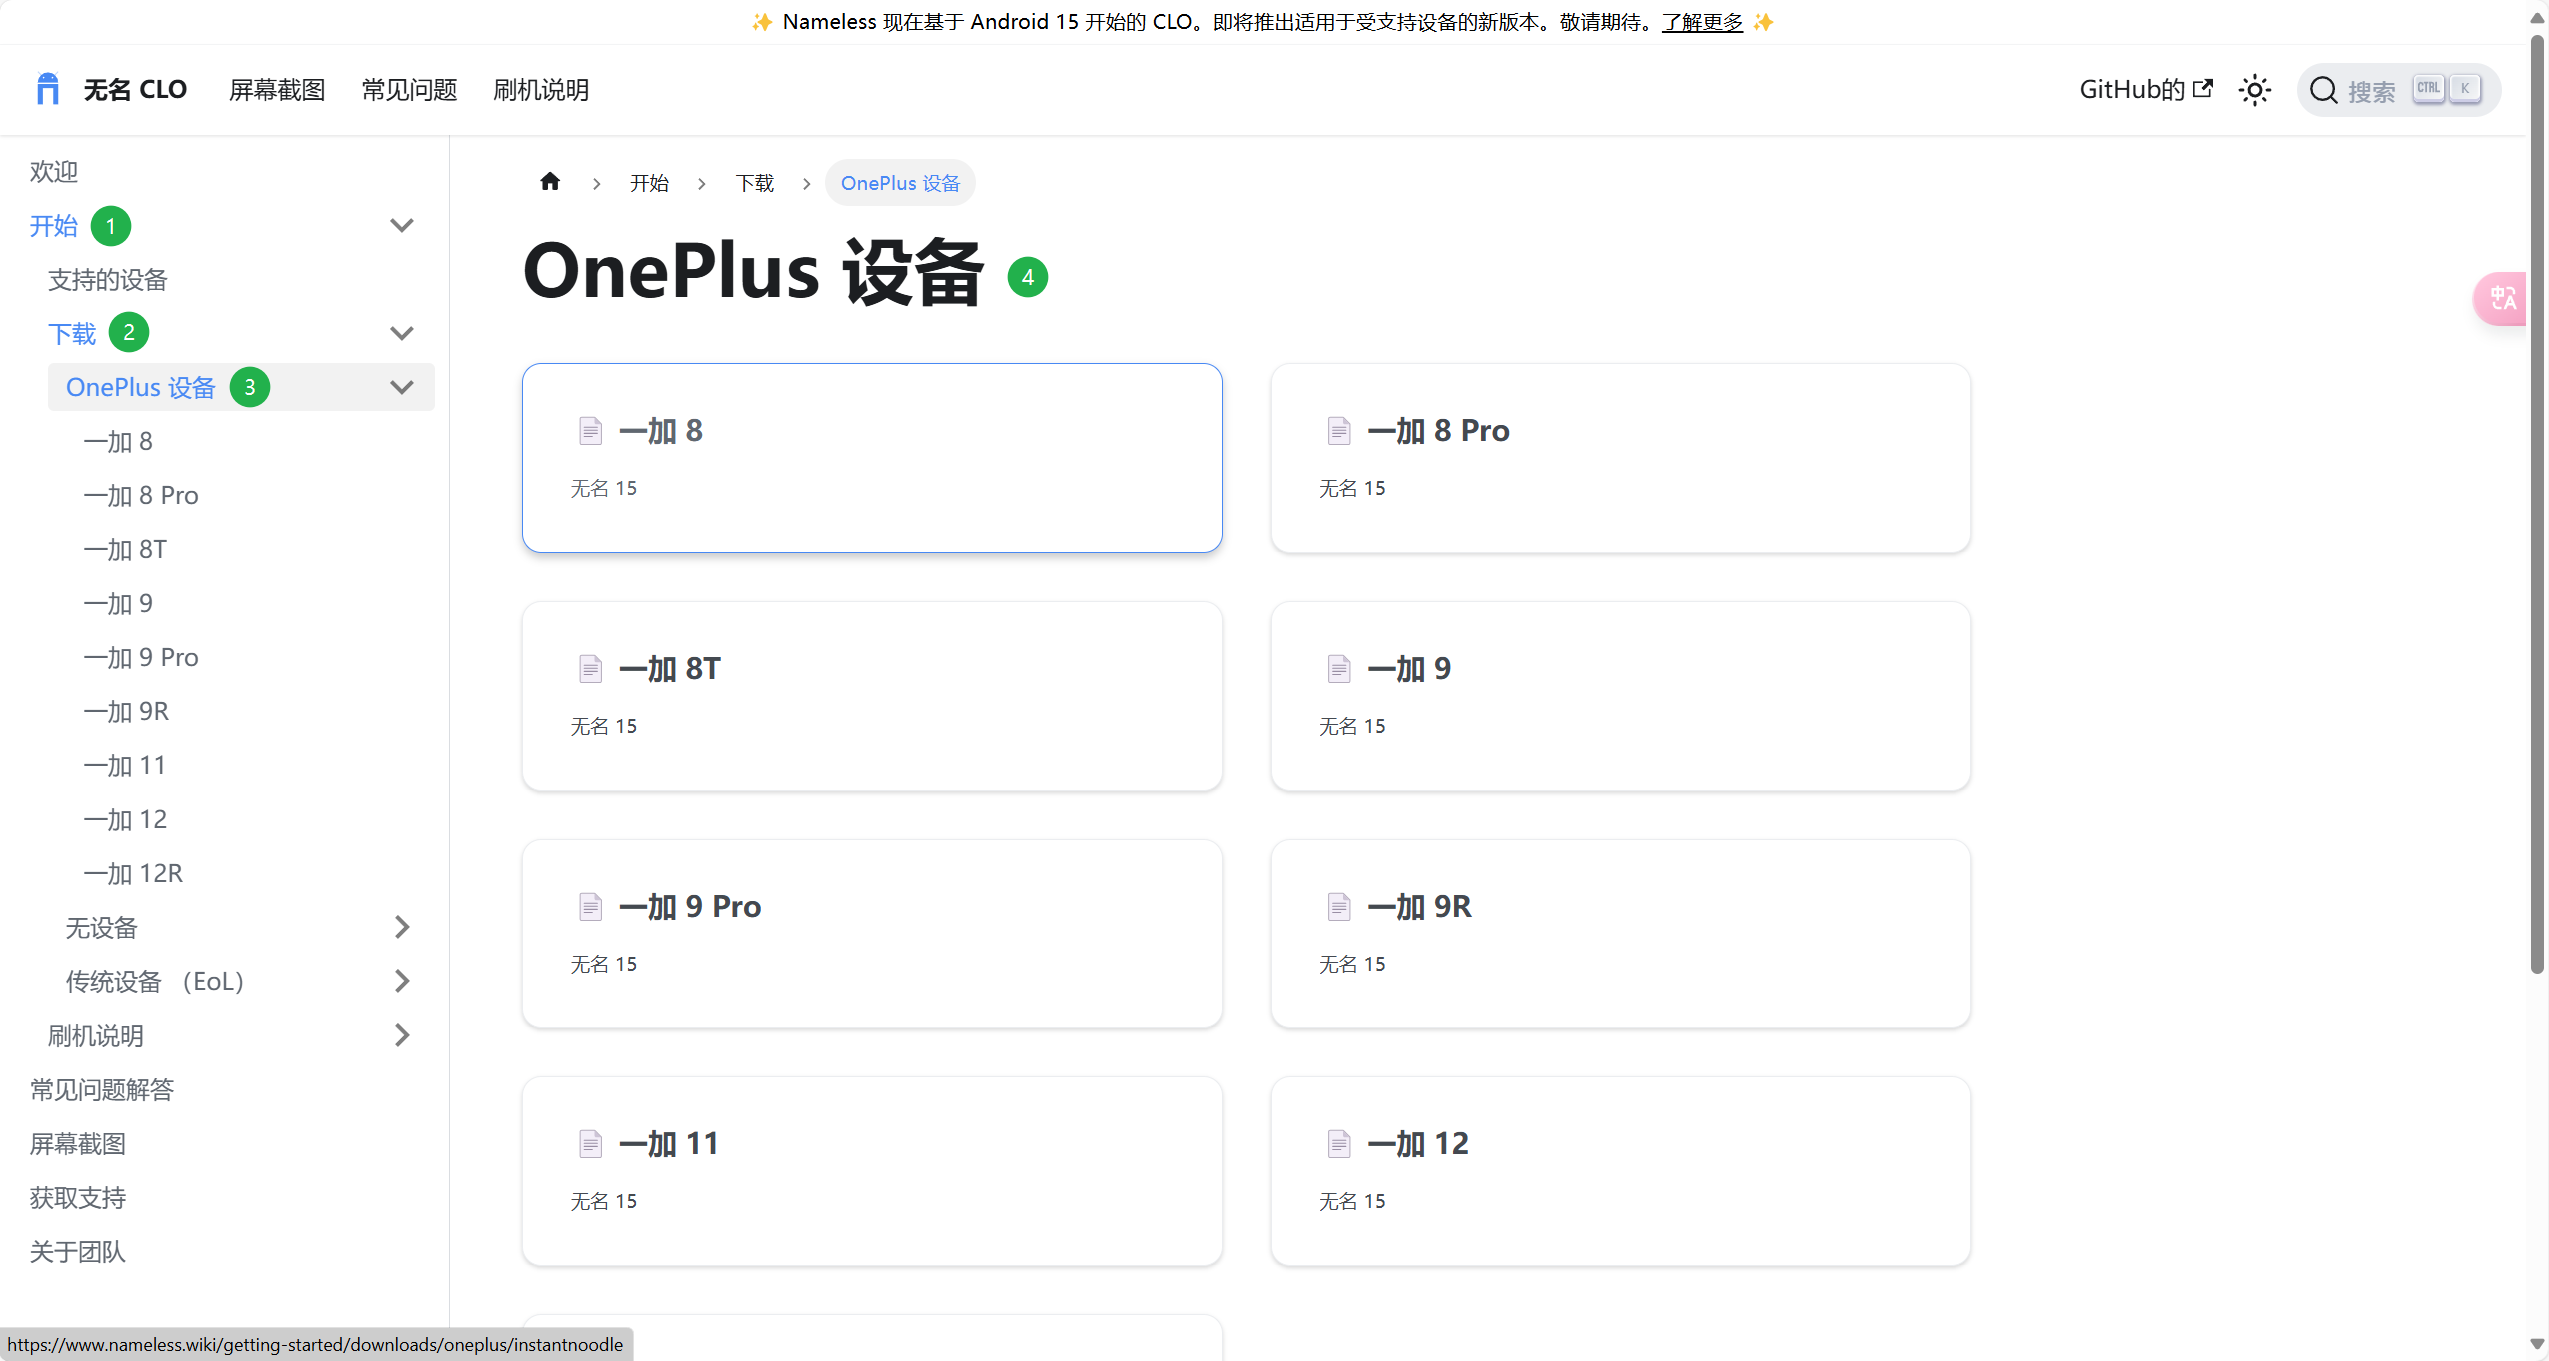Click the 了解更多 banner link
This screenshot has width=2549, height=1361.
[1701, 22]
